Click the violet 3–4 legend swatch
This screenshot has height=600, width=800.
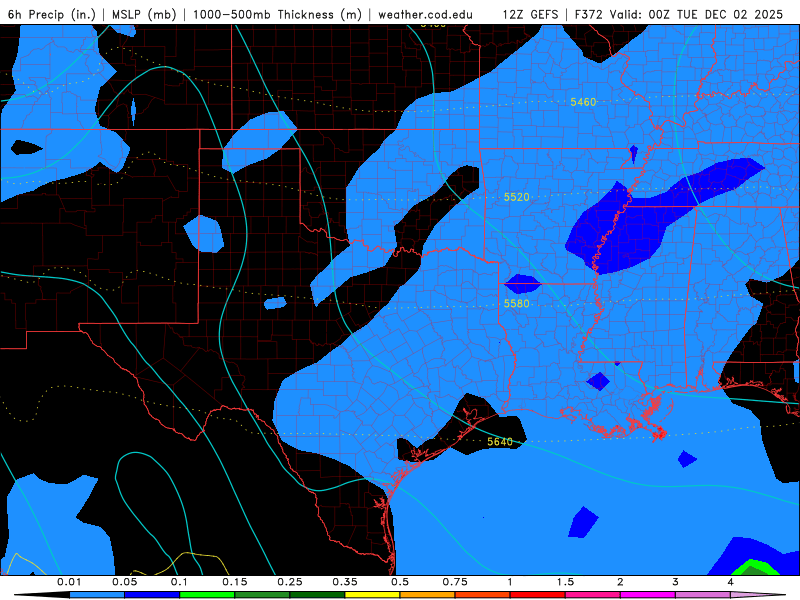click(x=703, y=595)
